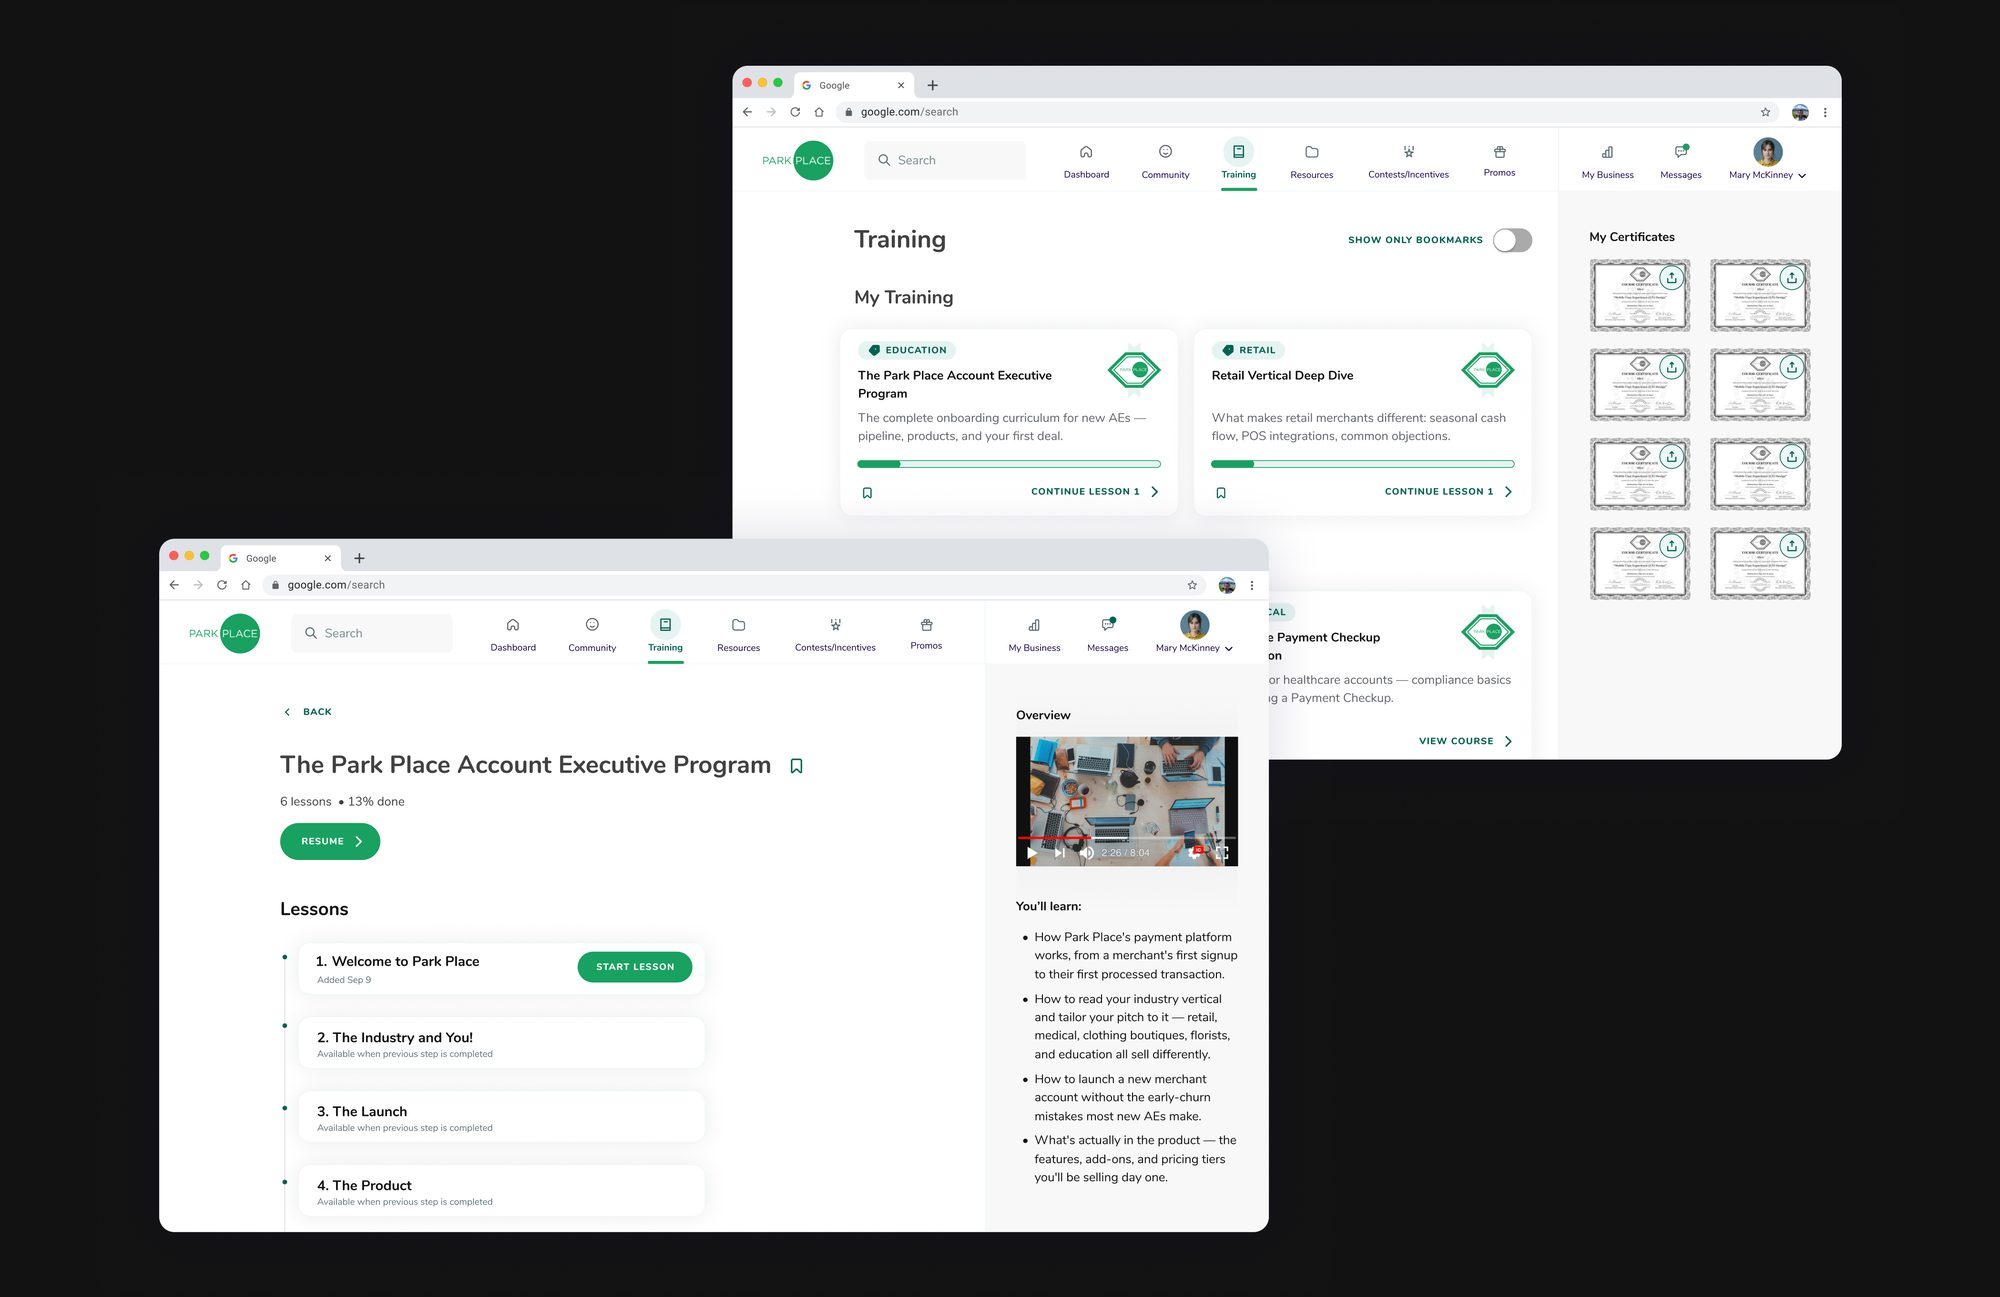The width and height of the screenshot is (2000, 1297).
Task: Open Contests/Incentives in the back window
Action: pos(1408,161)
